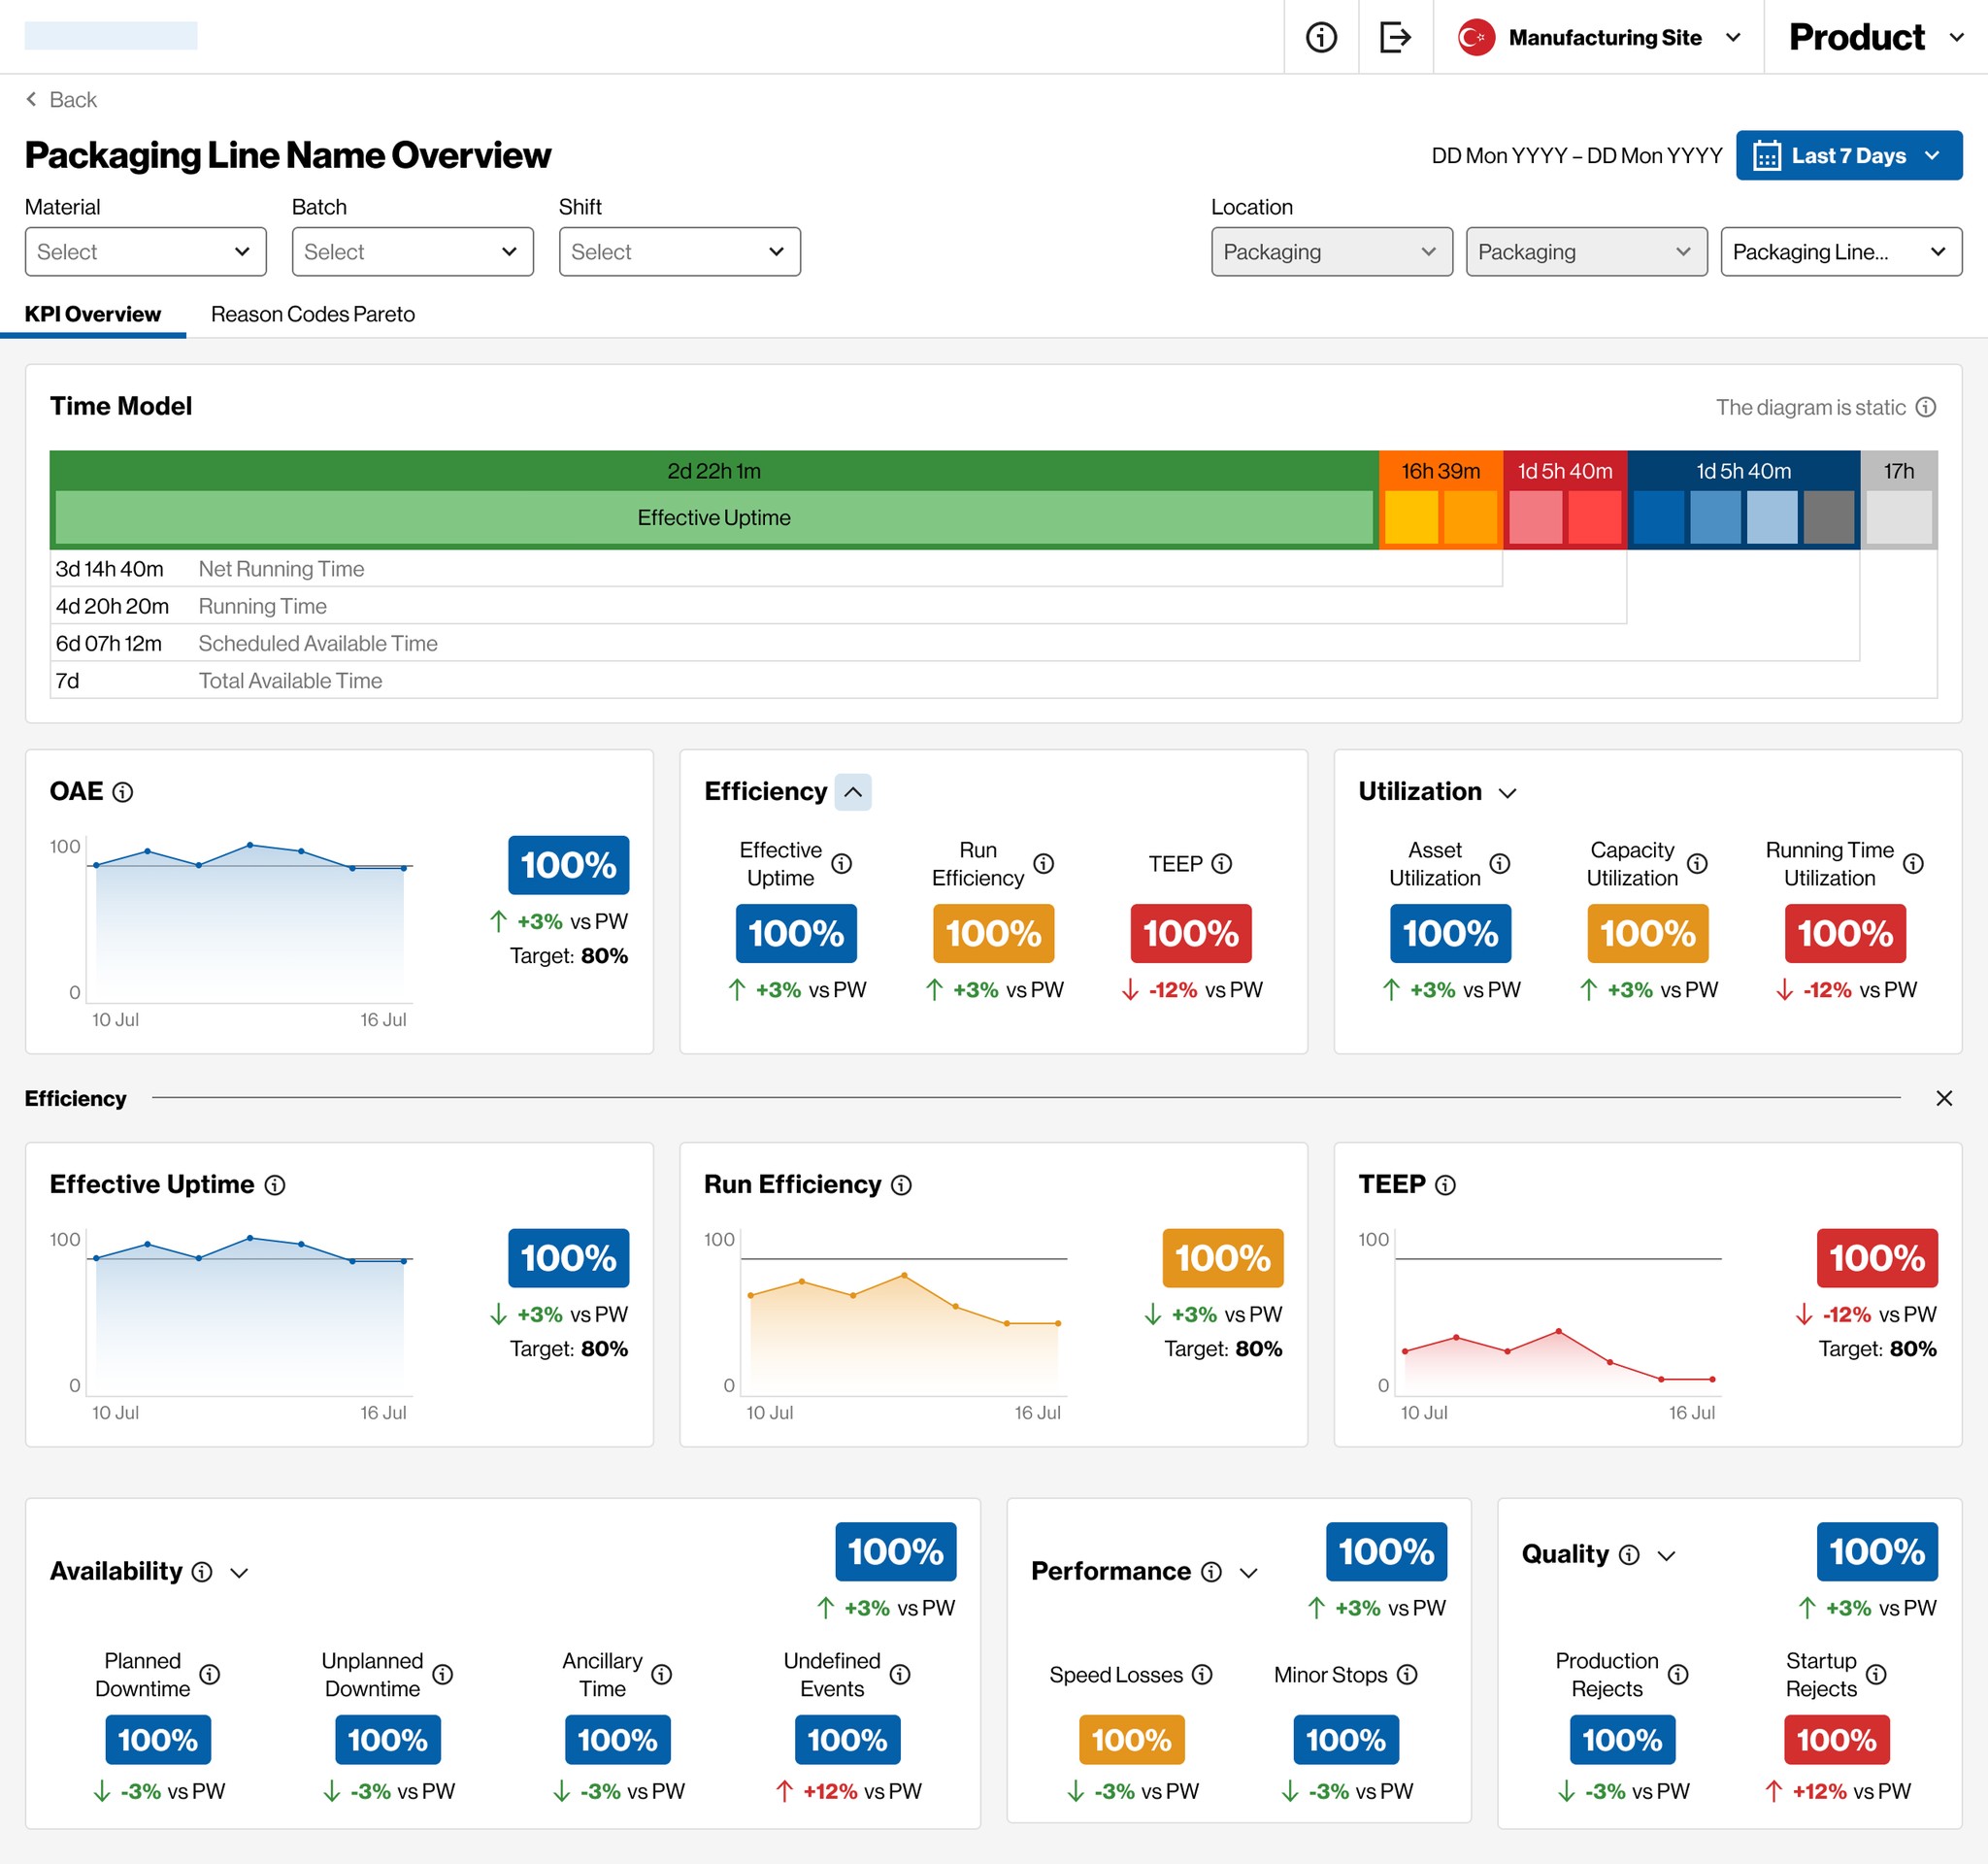The width and height of the screenshot is (1988, 1864).
Task: Collapse the Efficiency card with the chevron-up toggle
Action: pyautogui.click(x=853, y=792)
